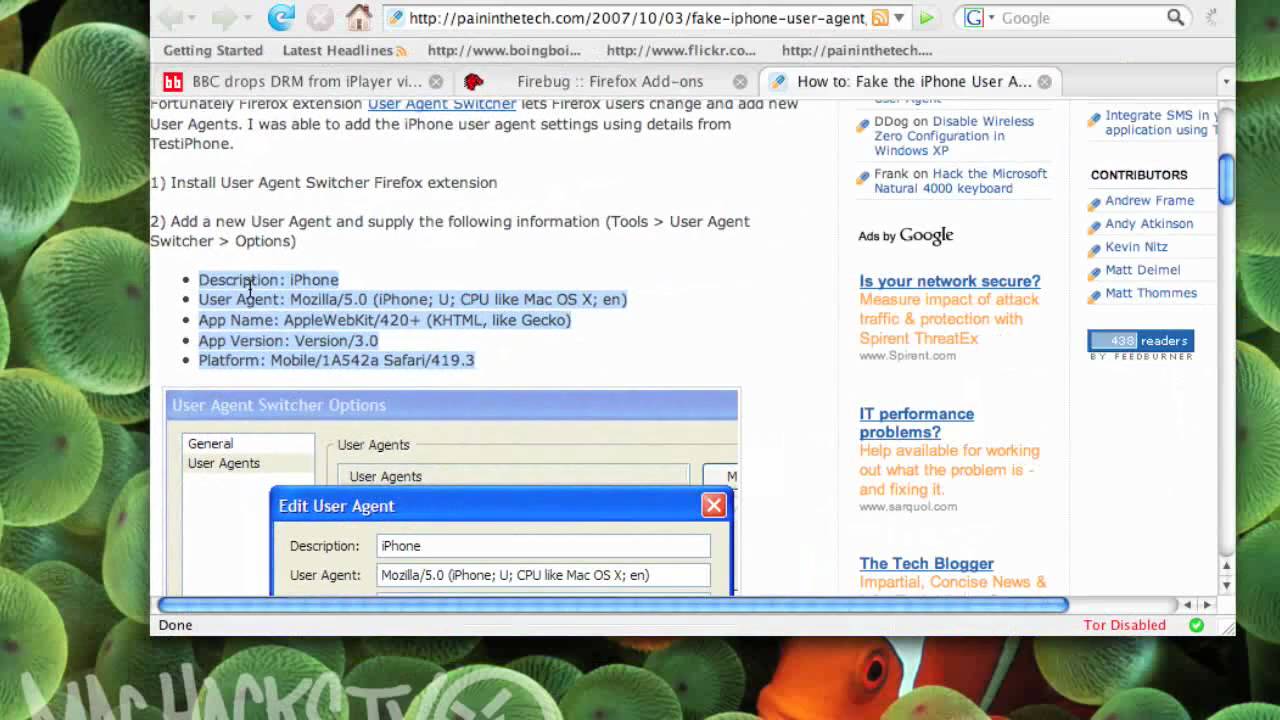Open The Tech Blogger ad link
The height and width of the screenshot is (720, 1280).
pyautogui.click(x=926, y=564)
